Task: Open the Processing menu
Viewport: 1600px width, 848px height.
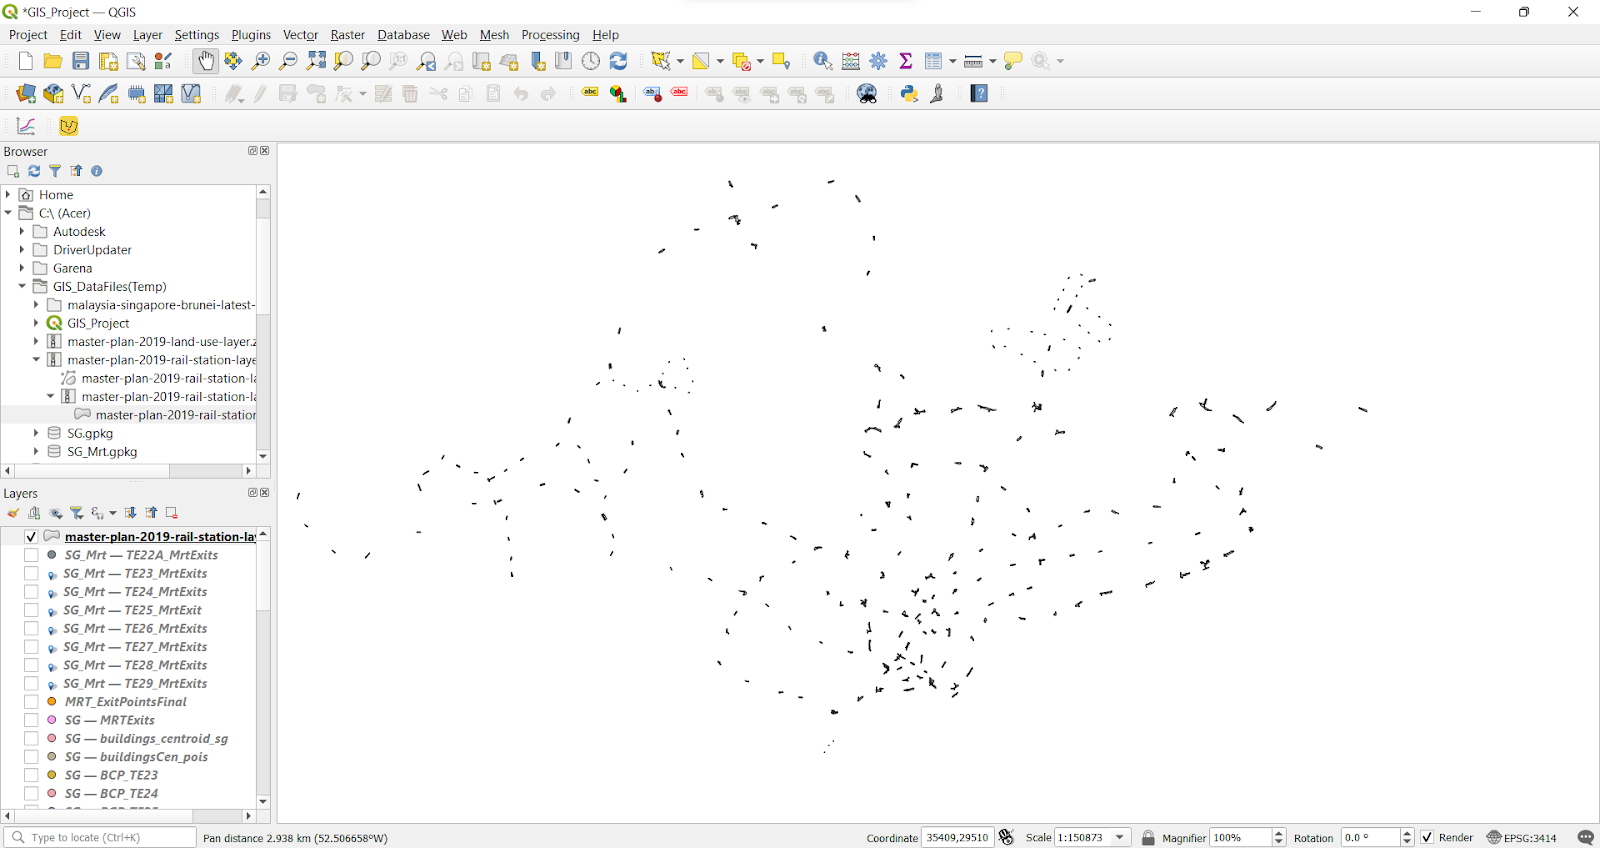Action: coord(550,35)
